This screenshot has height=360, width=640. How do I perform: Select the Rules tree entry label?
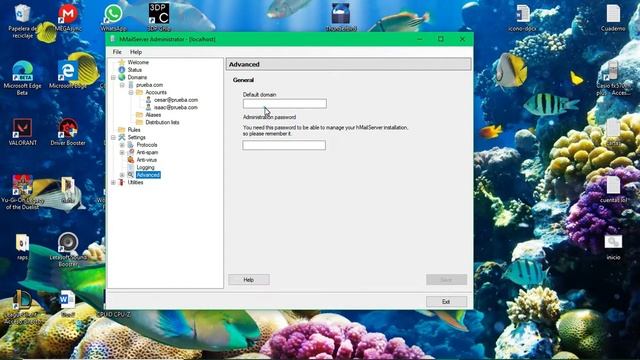[134, 130]
